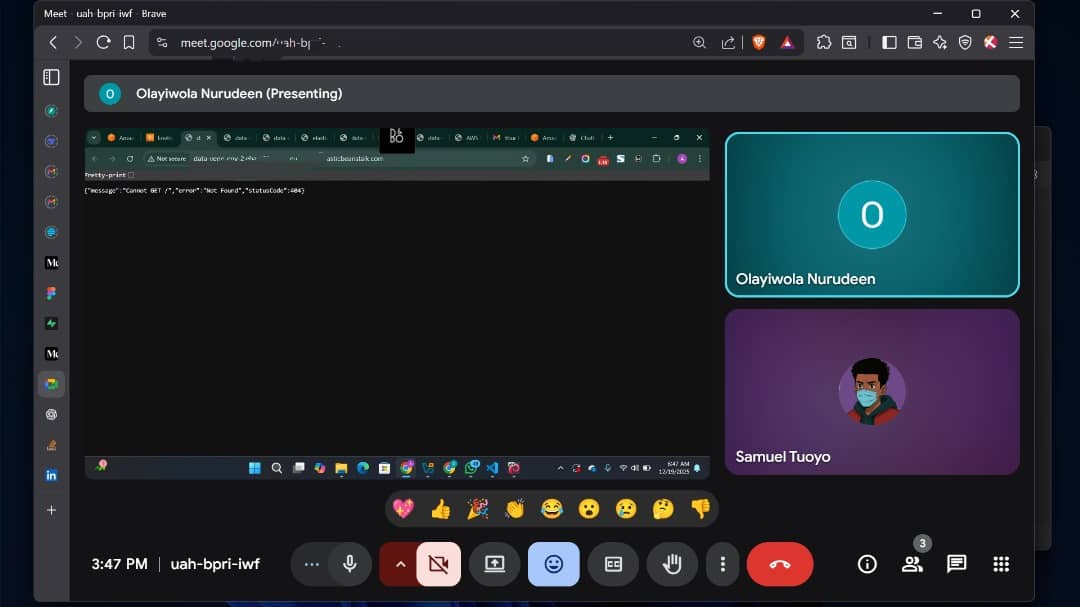Add a new tab with plus button
This screenshot has width=1080, height=607.
[52, 511]
